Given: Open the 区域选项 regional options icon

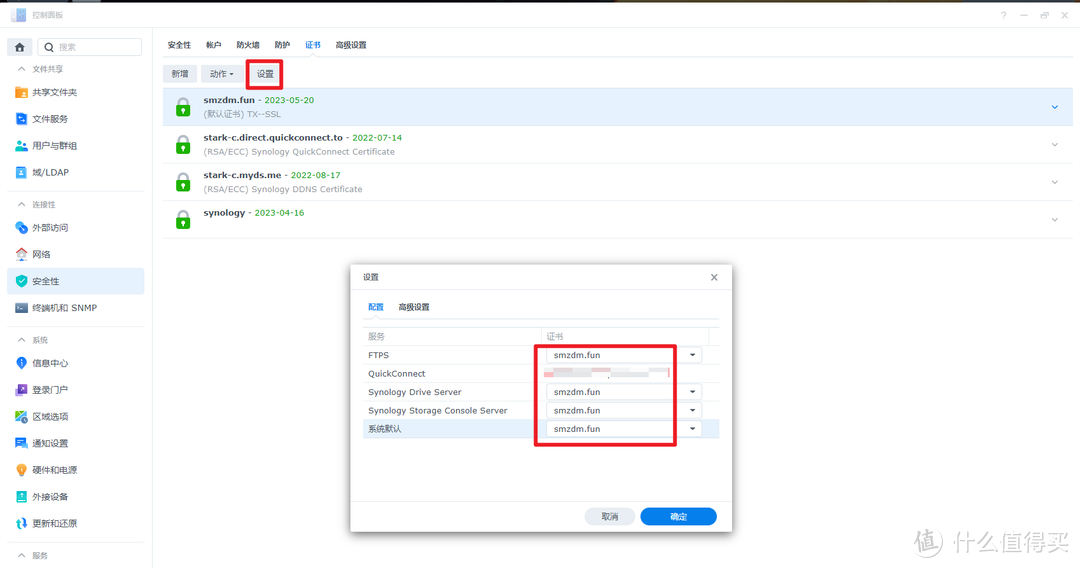Looking at the screenshot, I should 21,417.
